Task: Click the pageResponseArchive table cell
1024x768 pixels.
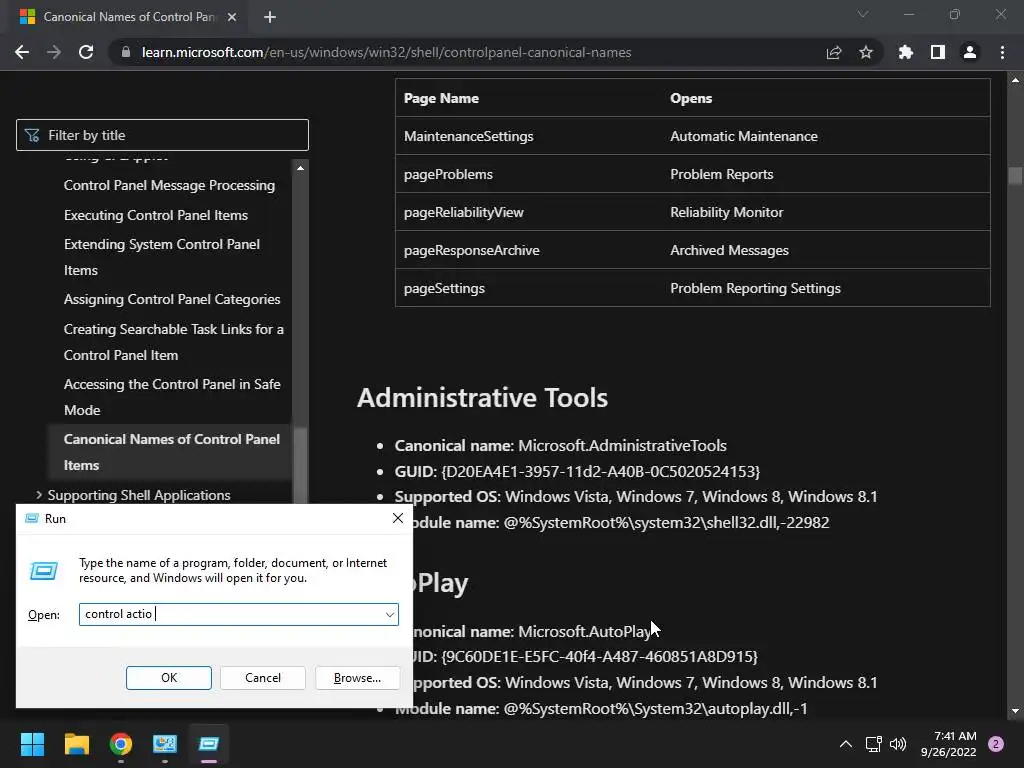Action: pos(472,250)
